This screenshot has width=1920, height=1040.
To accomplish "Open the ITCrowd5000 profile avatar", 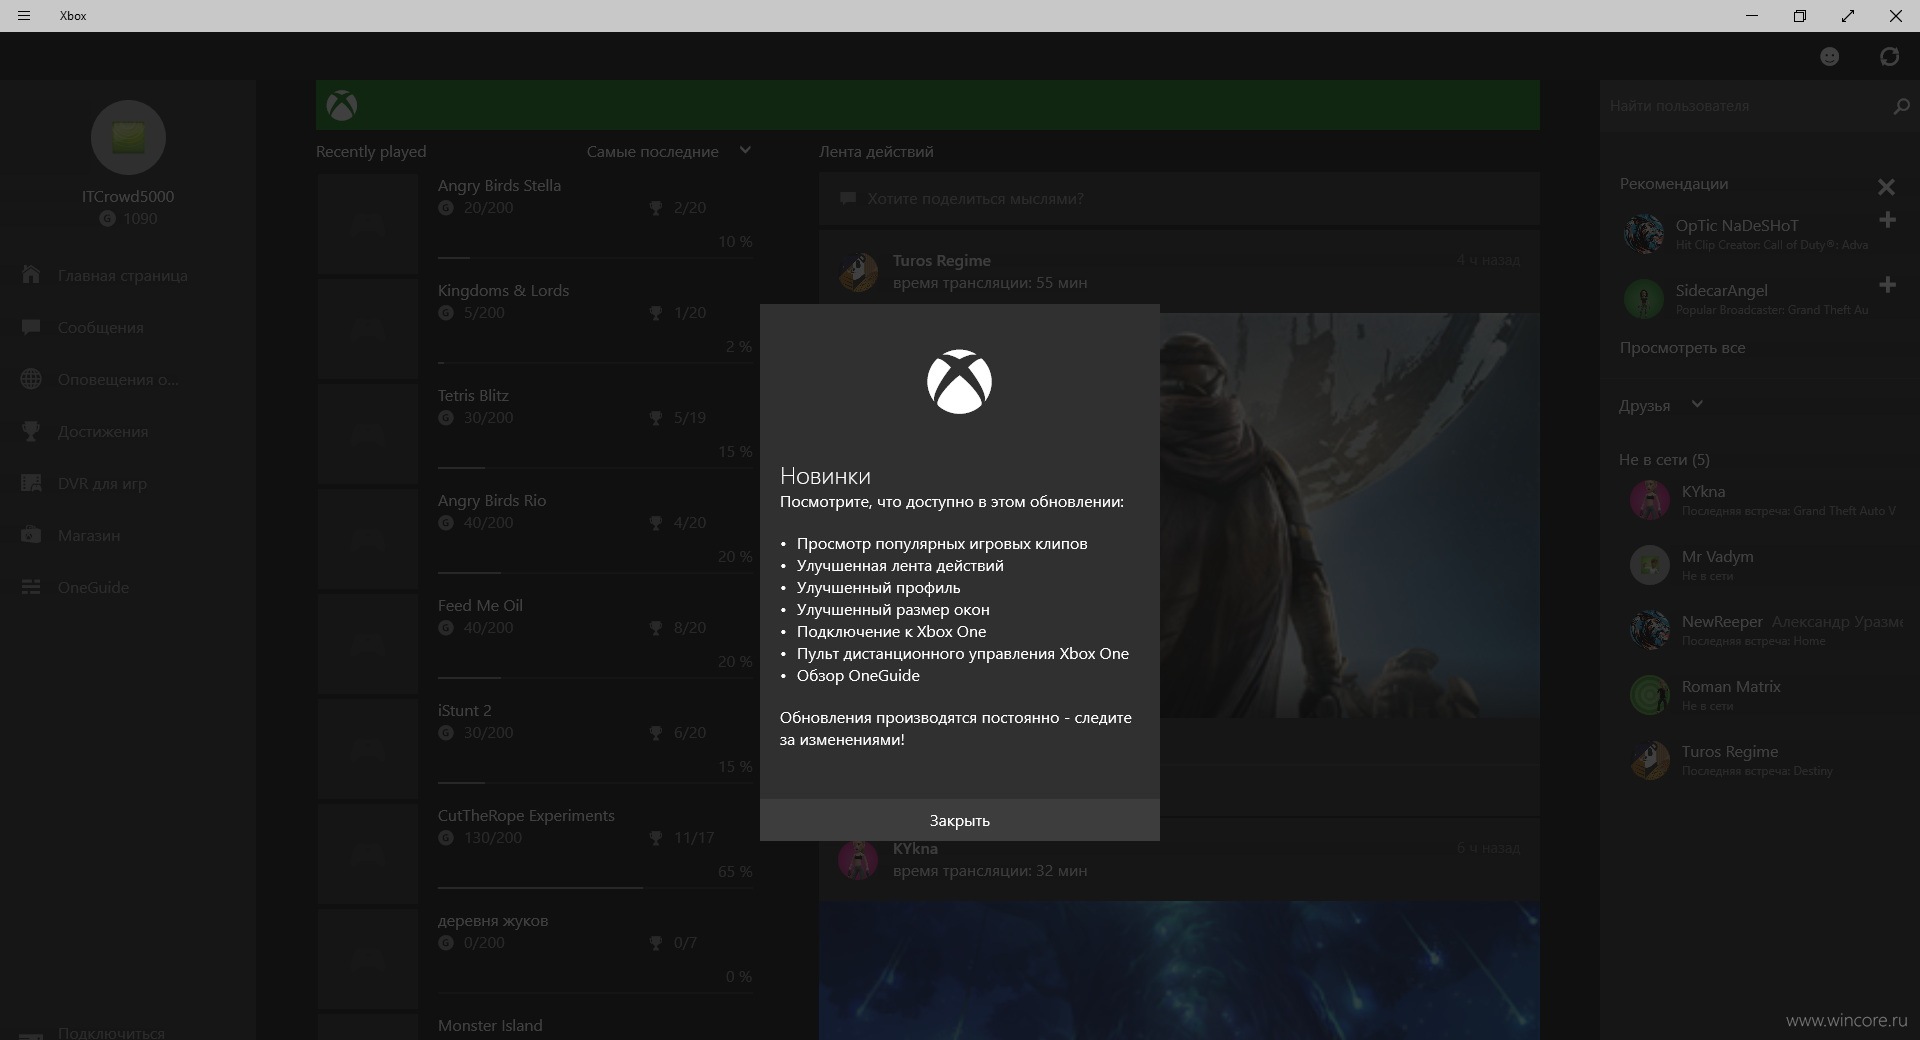I will pos(128,137).
